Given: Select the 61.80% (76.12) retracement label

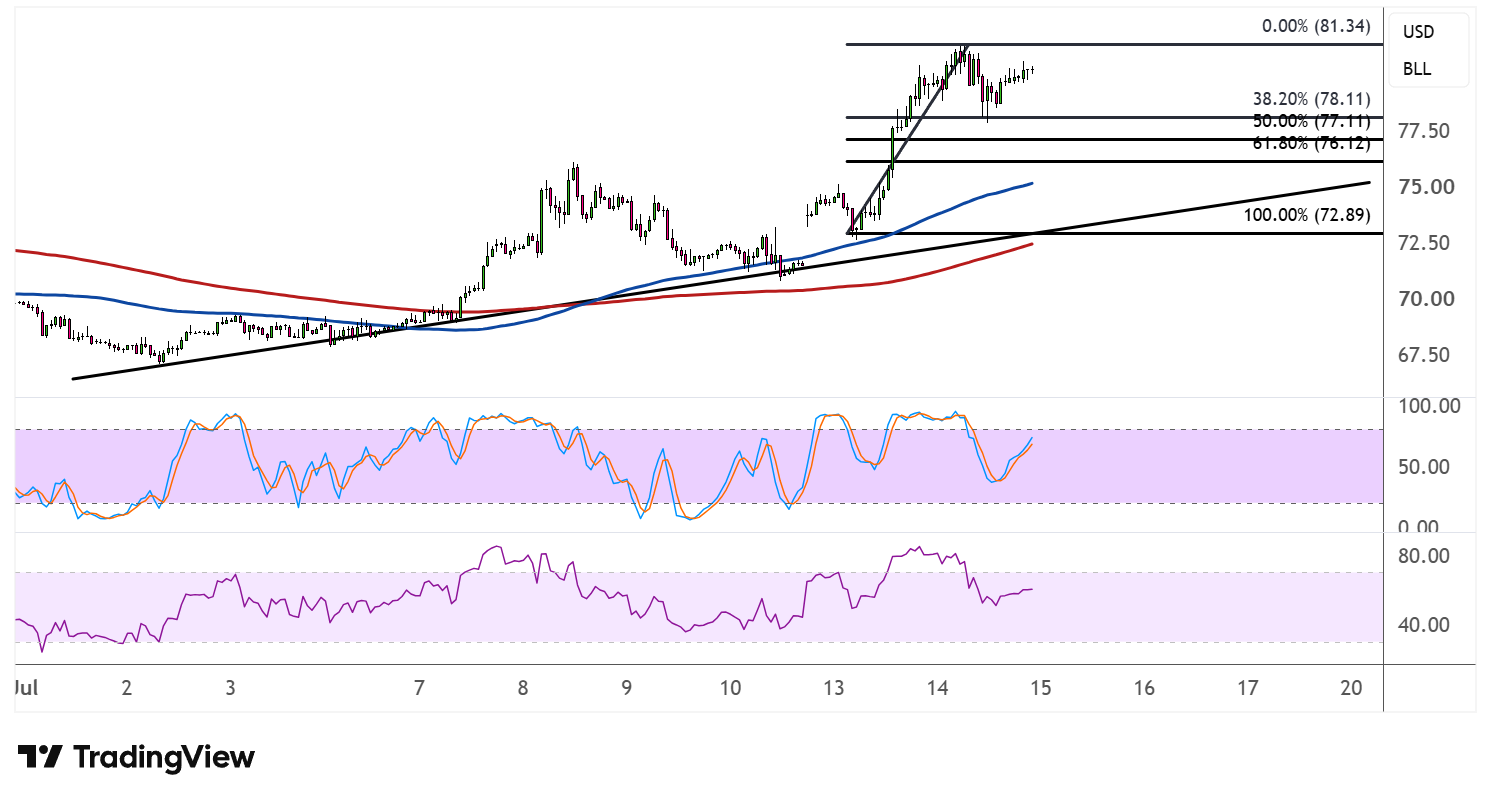Looking at the screenshot, I should [x=1311, y=143].
